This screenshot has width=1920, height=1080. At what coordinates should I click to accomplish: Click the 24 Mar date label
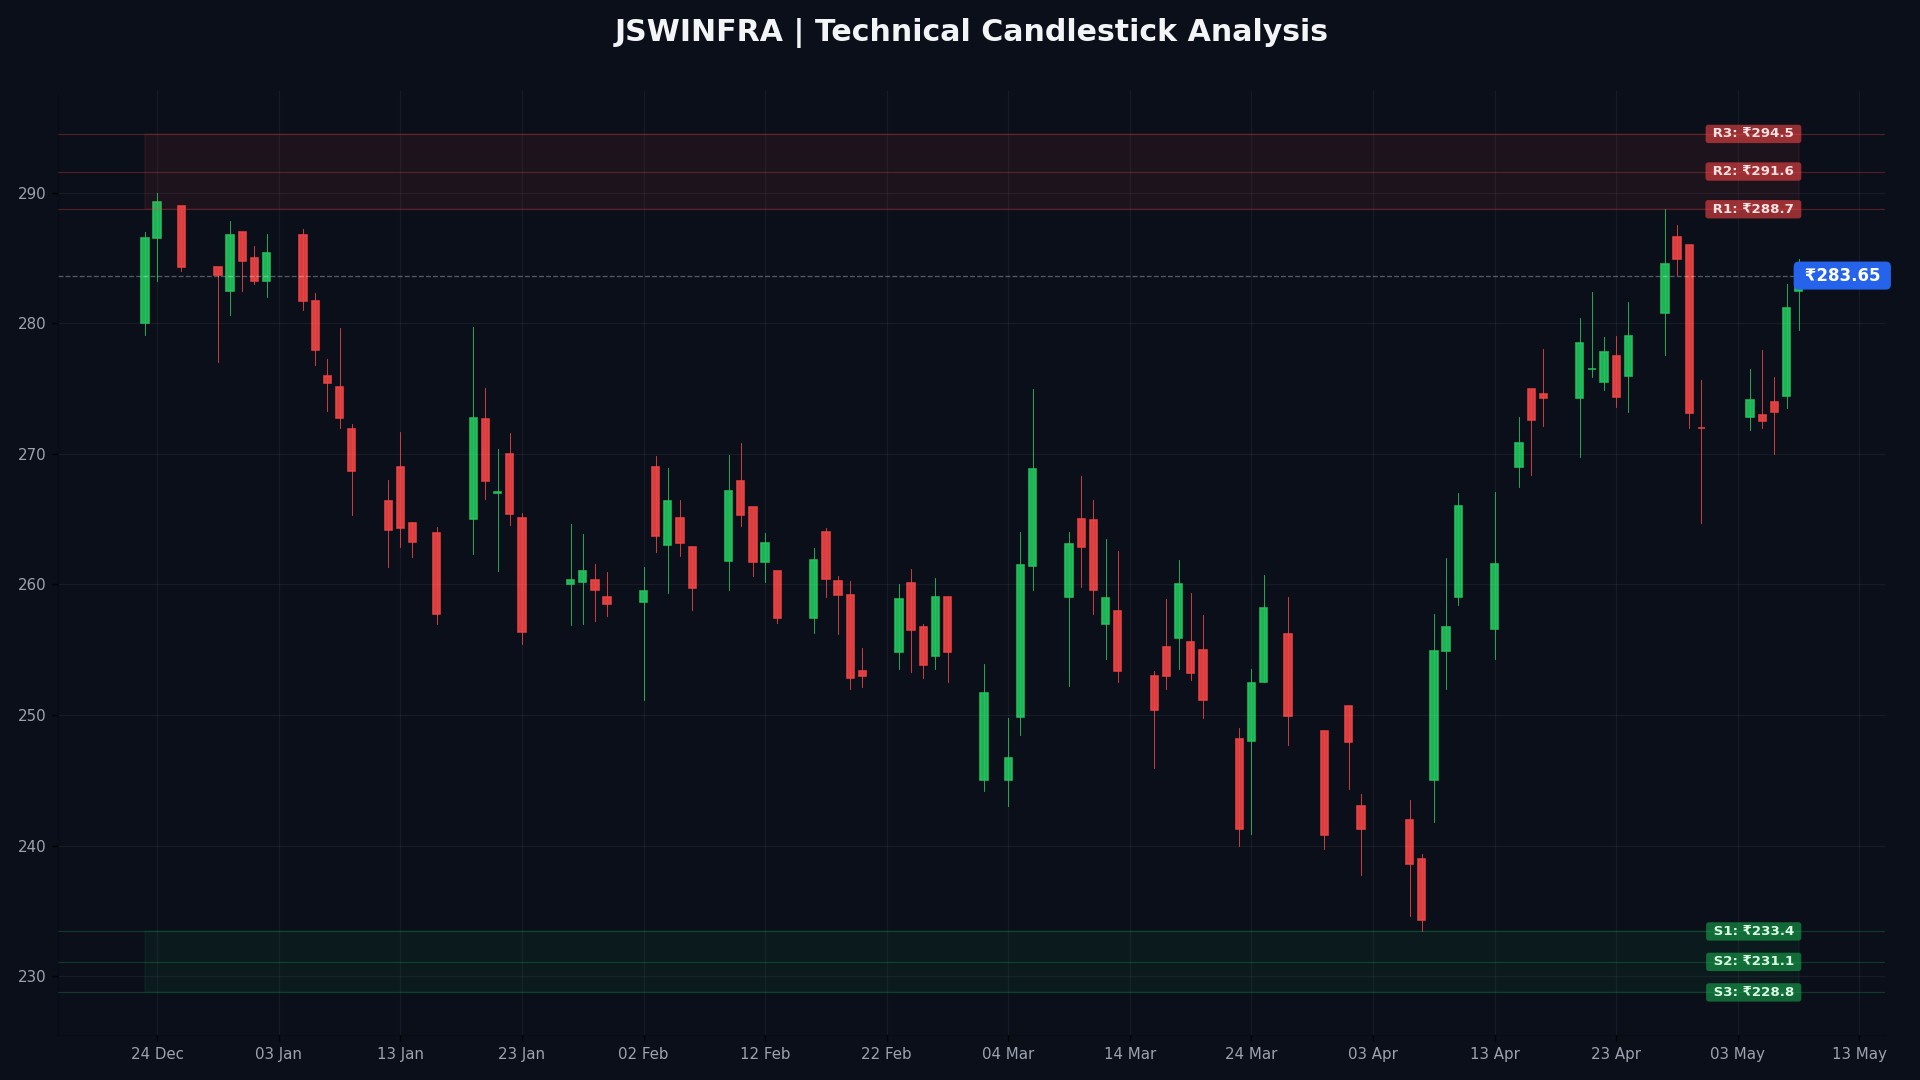click(x=1251, y=1054)
